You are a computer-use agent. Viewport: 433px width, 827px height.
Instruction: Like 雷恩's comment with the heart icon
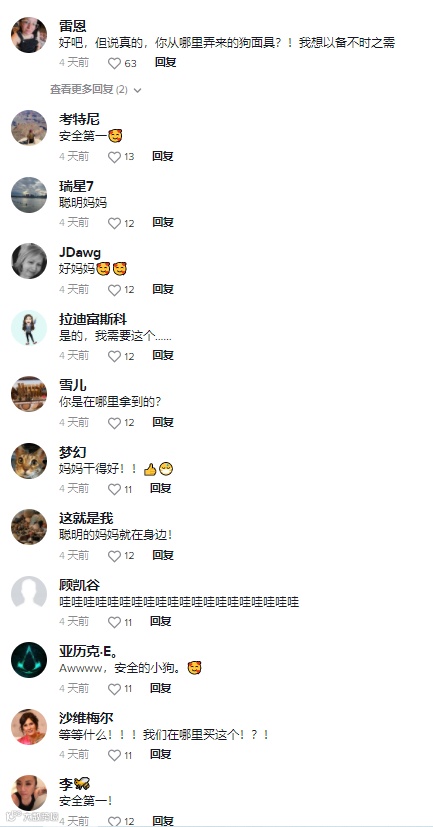coord(114,63)
